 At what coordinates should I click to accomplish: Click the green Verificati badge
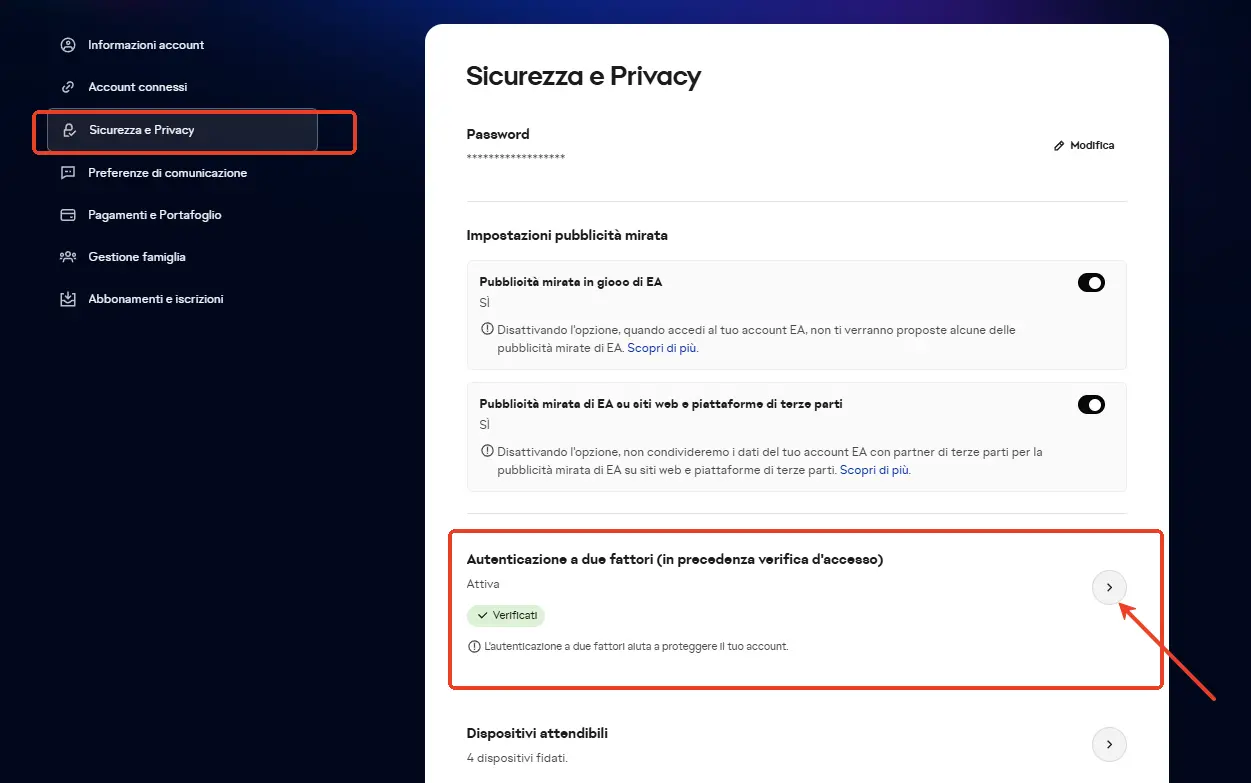click(506, 616)
